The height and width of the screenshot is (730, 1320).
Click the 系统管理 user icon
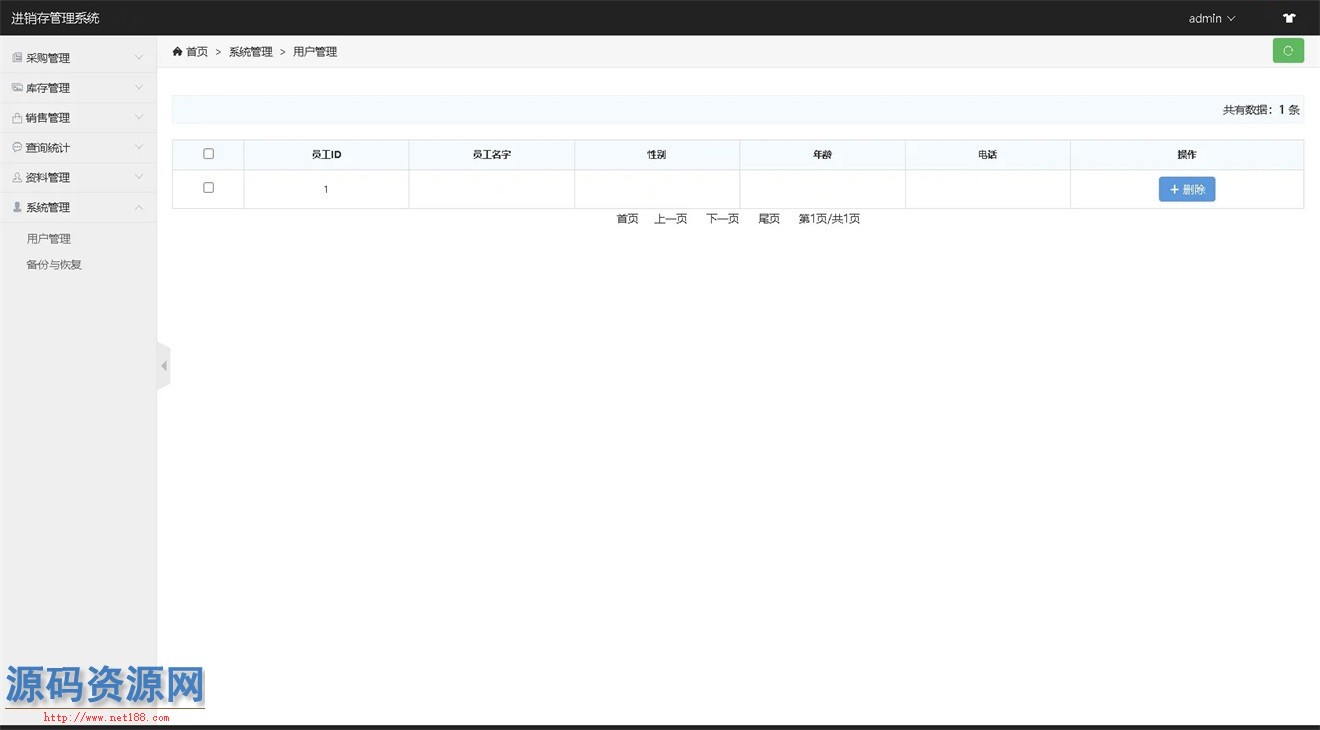(17, 208)
